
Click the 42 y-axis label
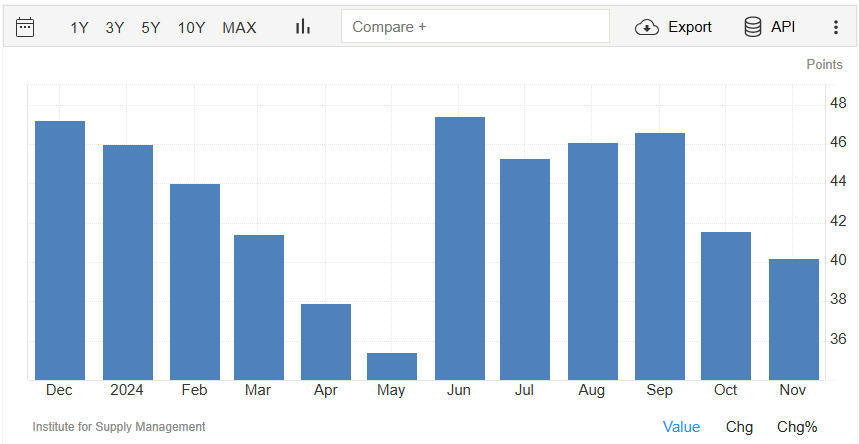(x=838, y=221)
